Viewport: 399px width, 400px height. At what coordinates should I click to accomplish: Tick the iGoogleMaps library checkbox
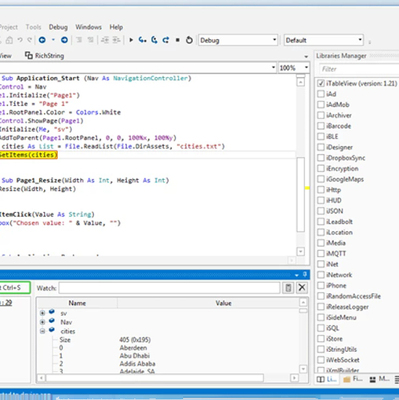321,179
